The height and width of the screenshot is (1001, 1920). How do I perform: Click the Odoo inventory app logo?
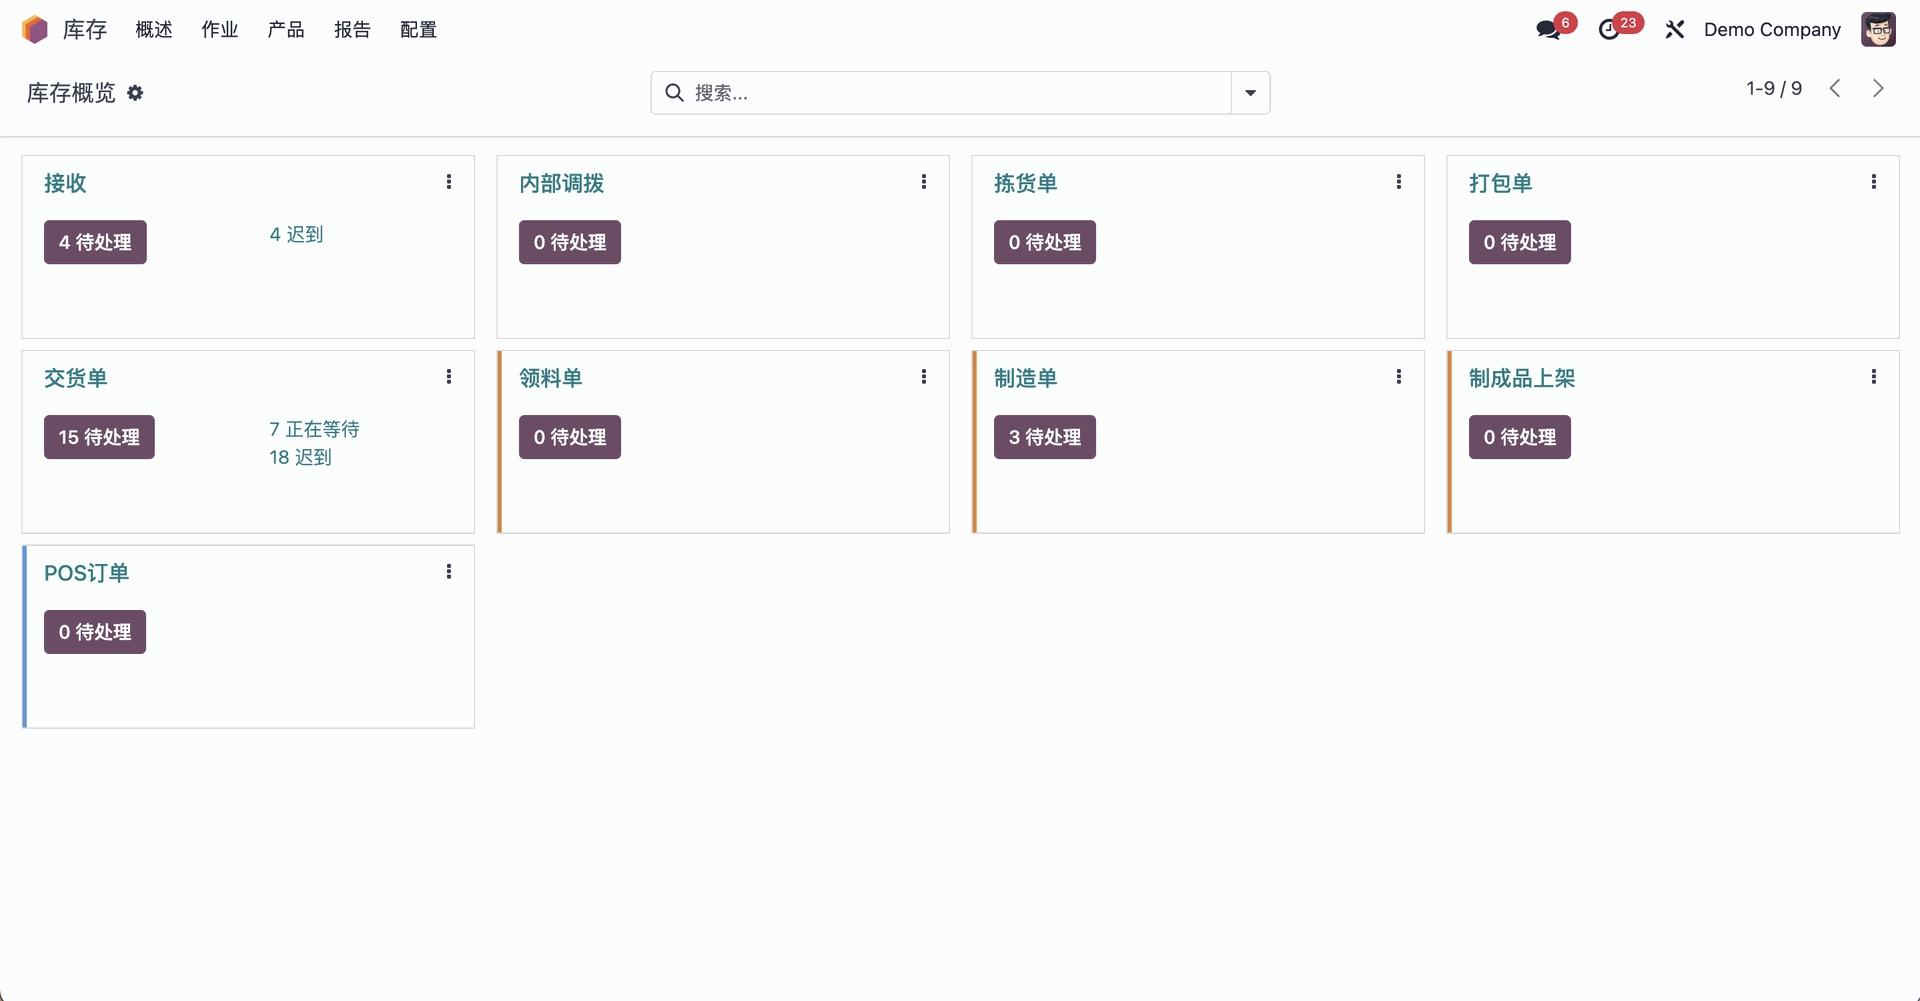[35, 30]
